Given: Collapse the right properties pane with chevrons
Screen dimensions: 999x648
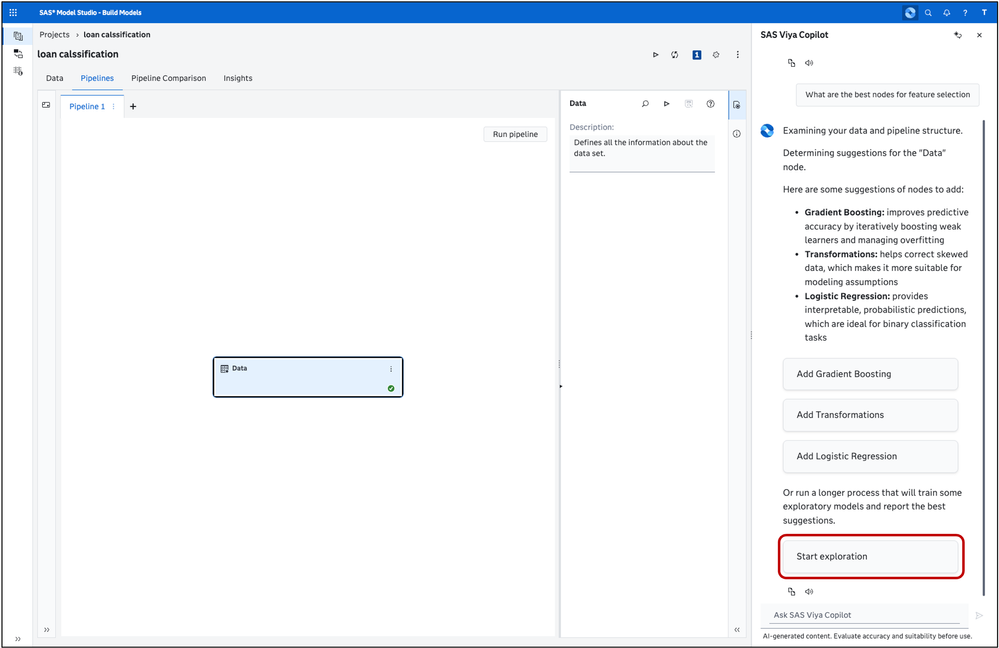Looking at the screenshot, I should point(737,630).
